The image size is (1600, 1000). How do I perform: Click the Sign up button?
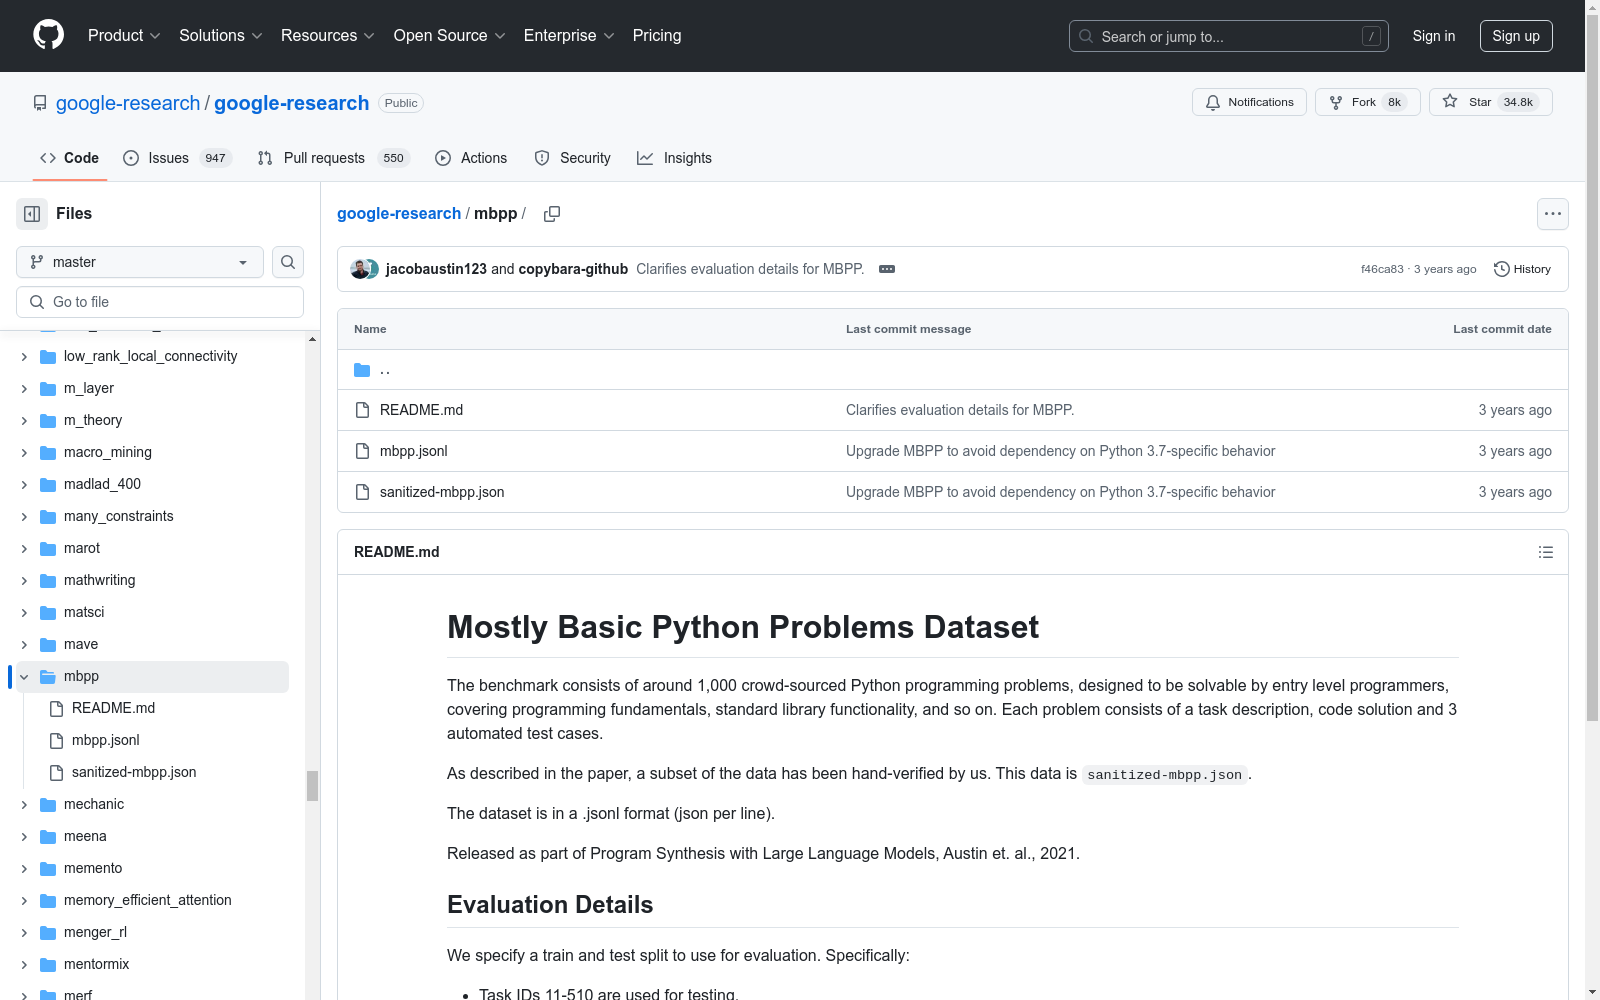tap(1516, 36)
